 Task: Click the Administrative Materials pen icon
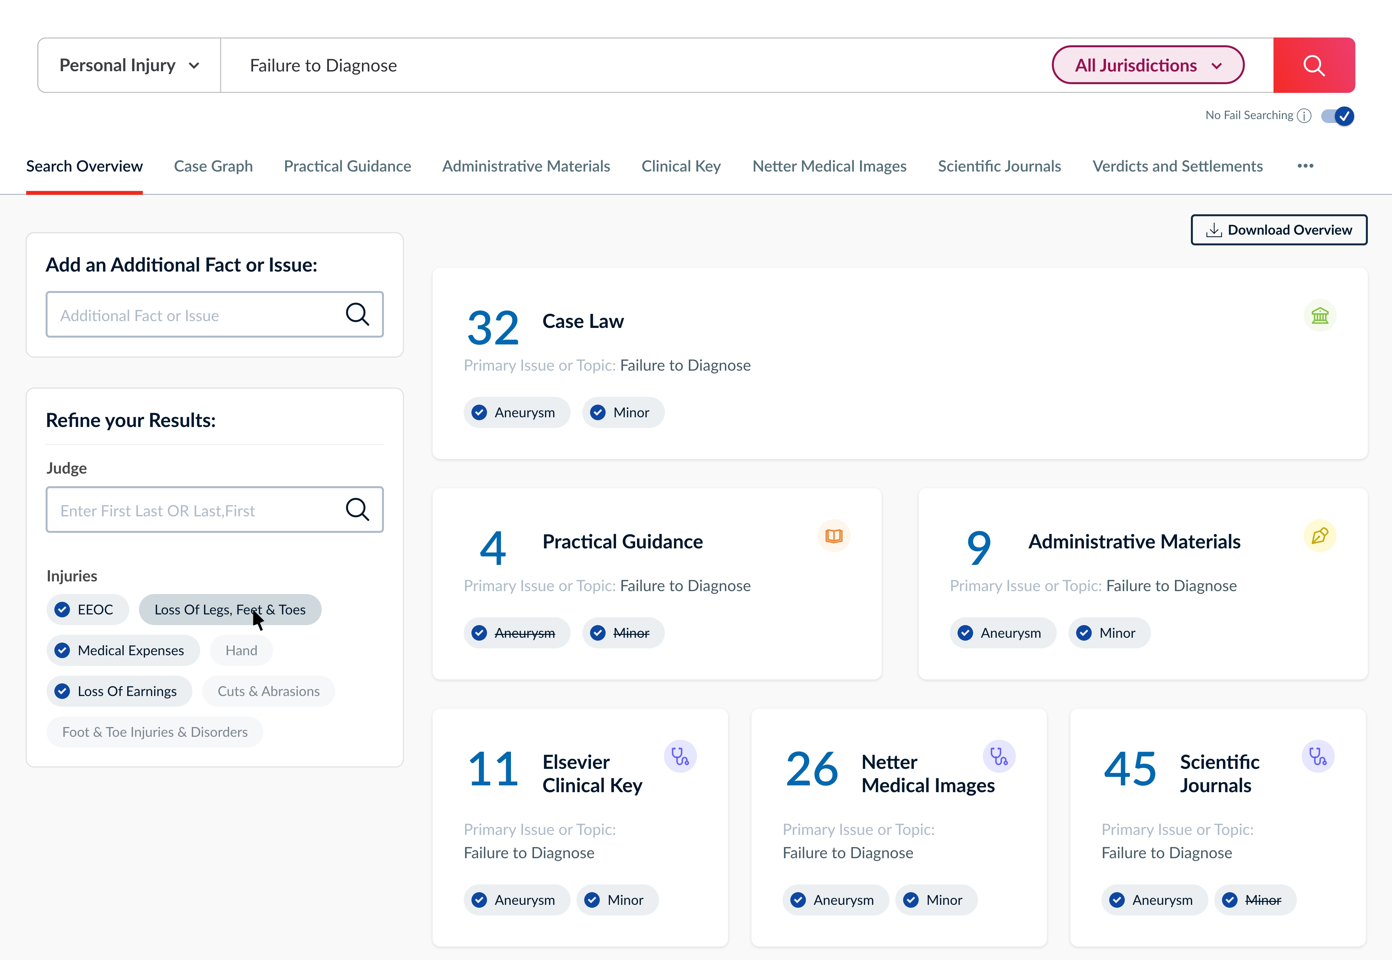pyautogui.click(x=1320, y=536)
